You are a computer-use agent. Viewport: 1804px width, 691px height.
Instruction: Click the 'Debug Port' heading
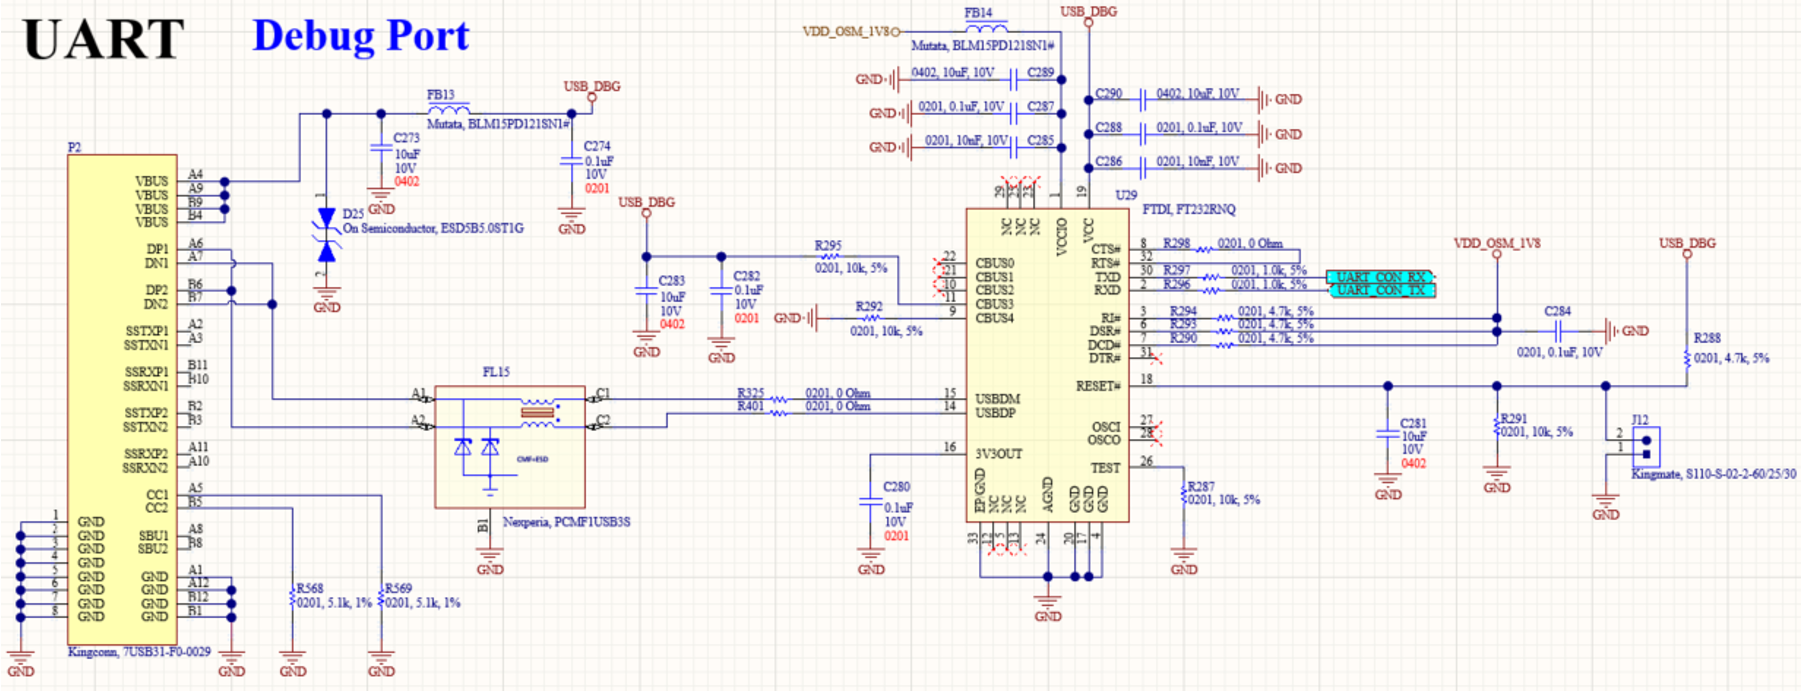tap(360, 36)
